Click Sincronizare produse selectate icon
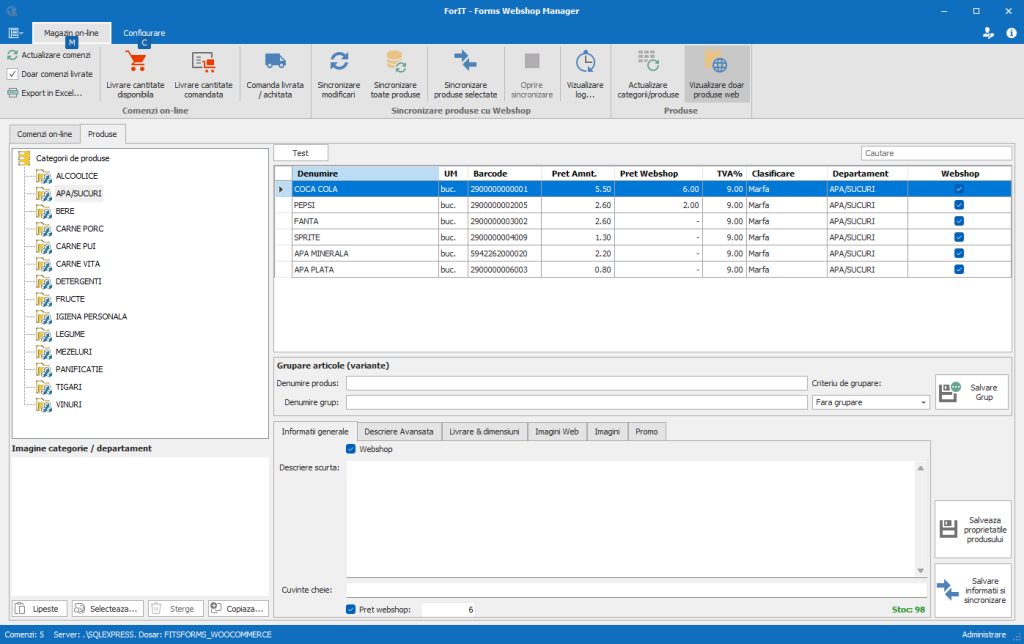Viewport: 1024px width, 644px height. 465,62
